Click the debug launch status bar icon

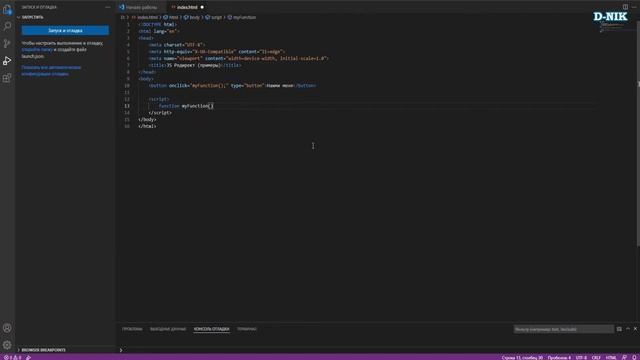click(29, 358)
